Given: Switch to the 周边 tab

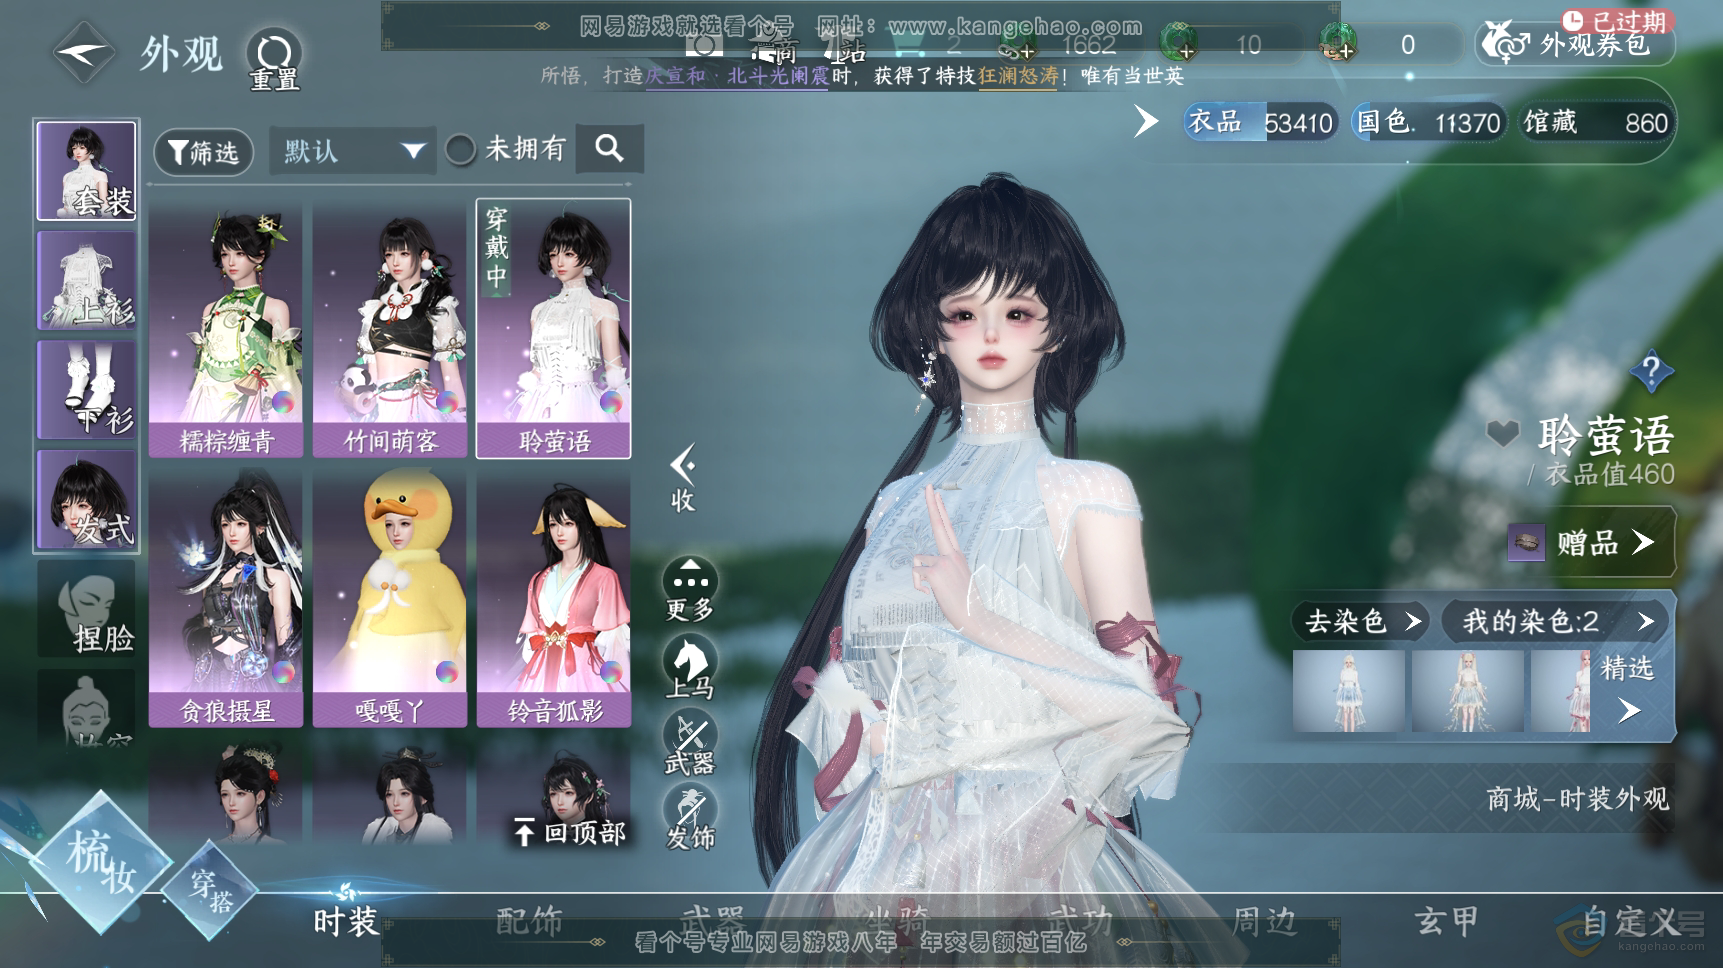Looking at the screenshot, I should [x=1264, y=920].
